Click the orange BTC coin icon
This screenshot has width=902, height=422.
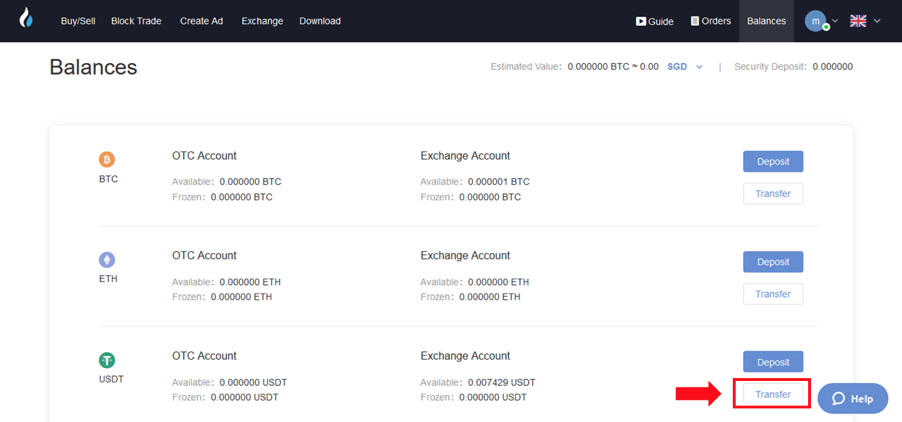(107, 159)
